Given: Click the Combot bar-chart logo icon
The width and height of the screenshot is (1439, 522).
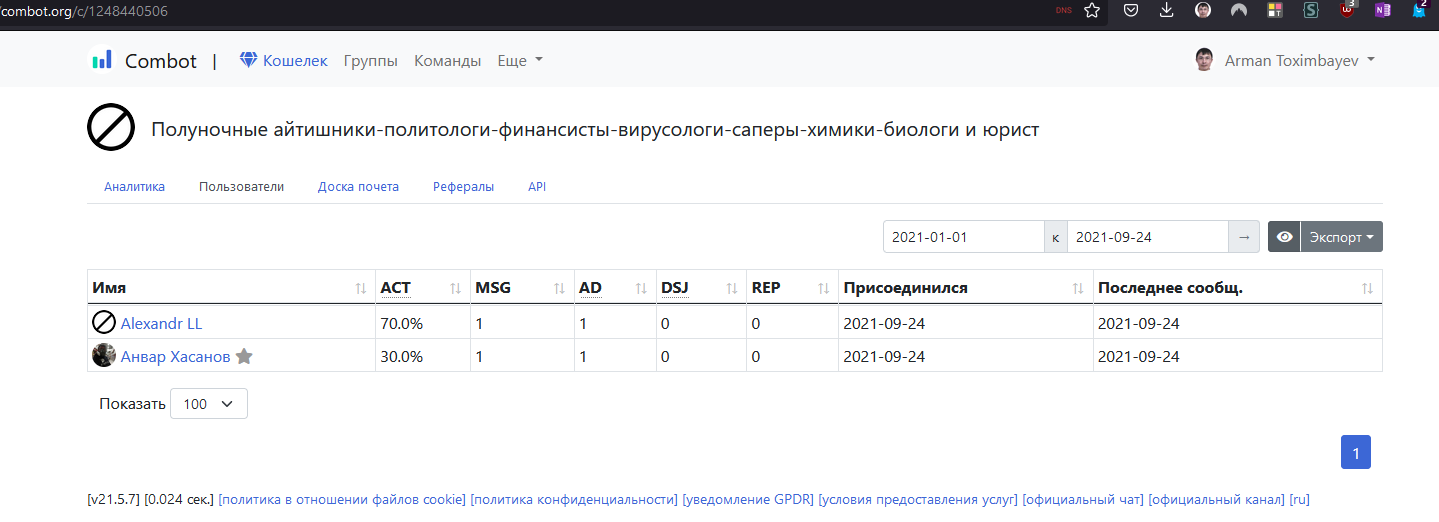Looking at the screenshot, I should (x=102, y=60).
